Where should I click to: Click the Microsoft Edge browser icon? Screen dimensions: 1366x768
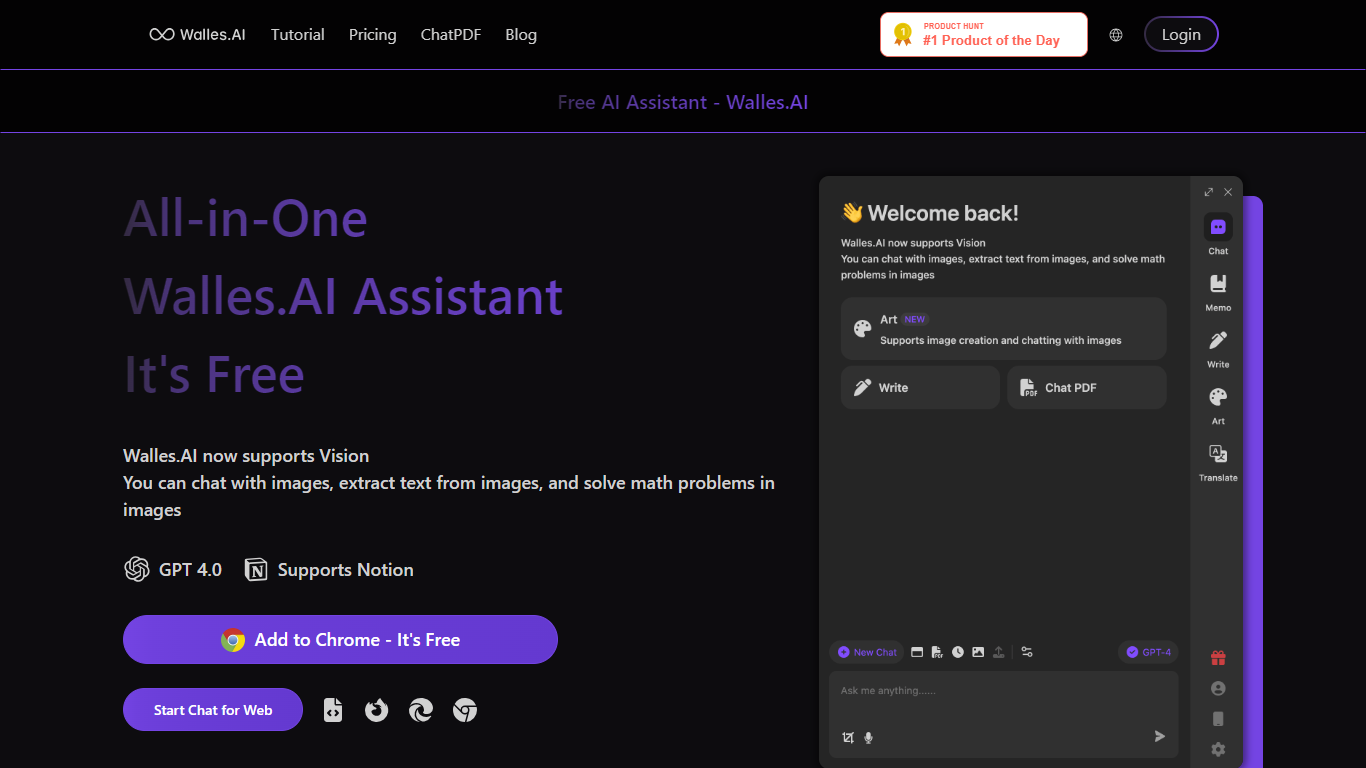tap(421, 710)
